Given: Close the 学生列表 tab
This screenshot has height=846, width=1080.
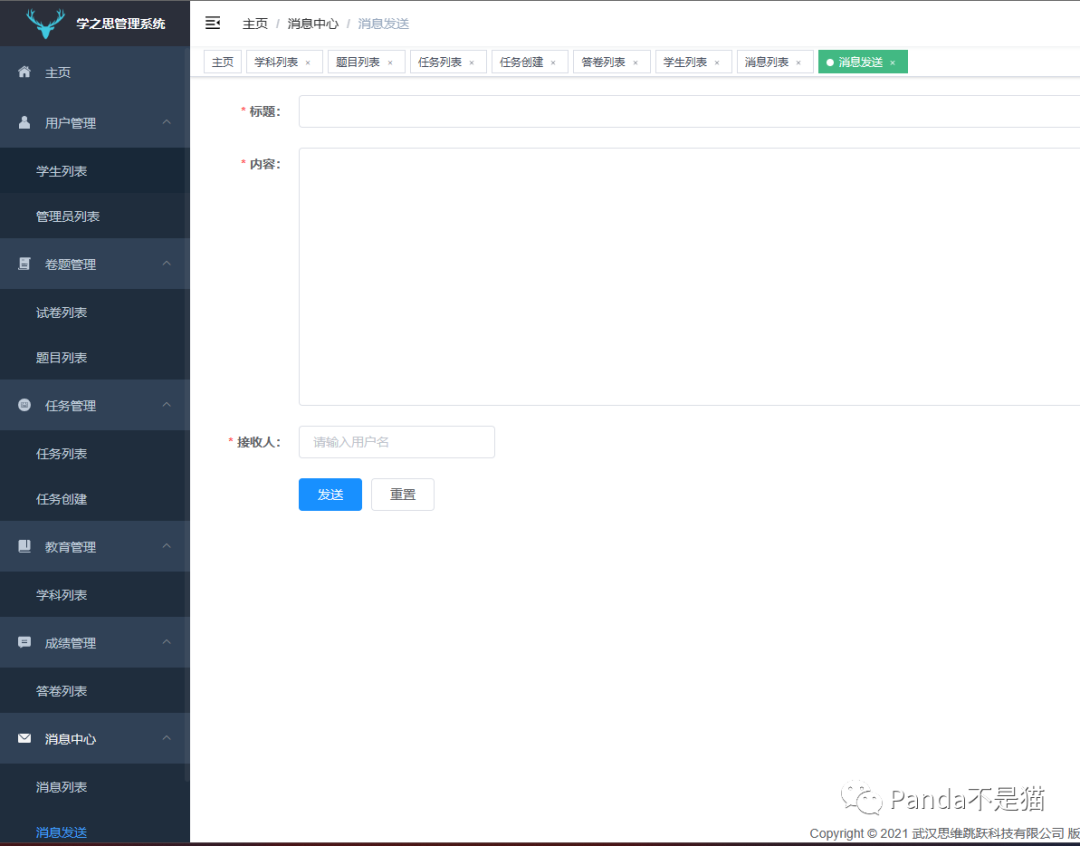Looking at the screenshot, I should [717, 63].
